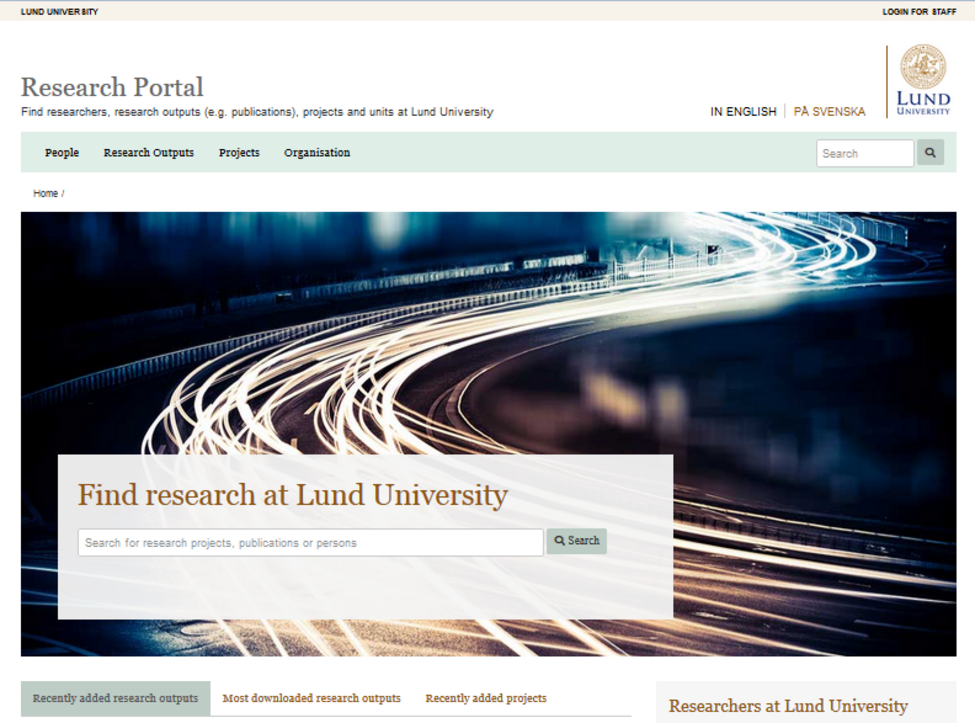Image resolution: width=975 pixels, height=723 pixels.
Task: Click the hero Search button
Action: (x=576, y=541)
